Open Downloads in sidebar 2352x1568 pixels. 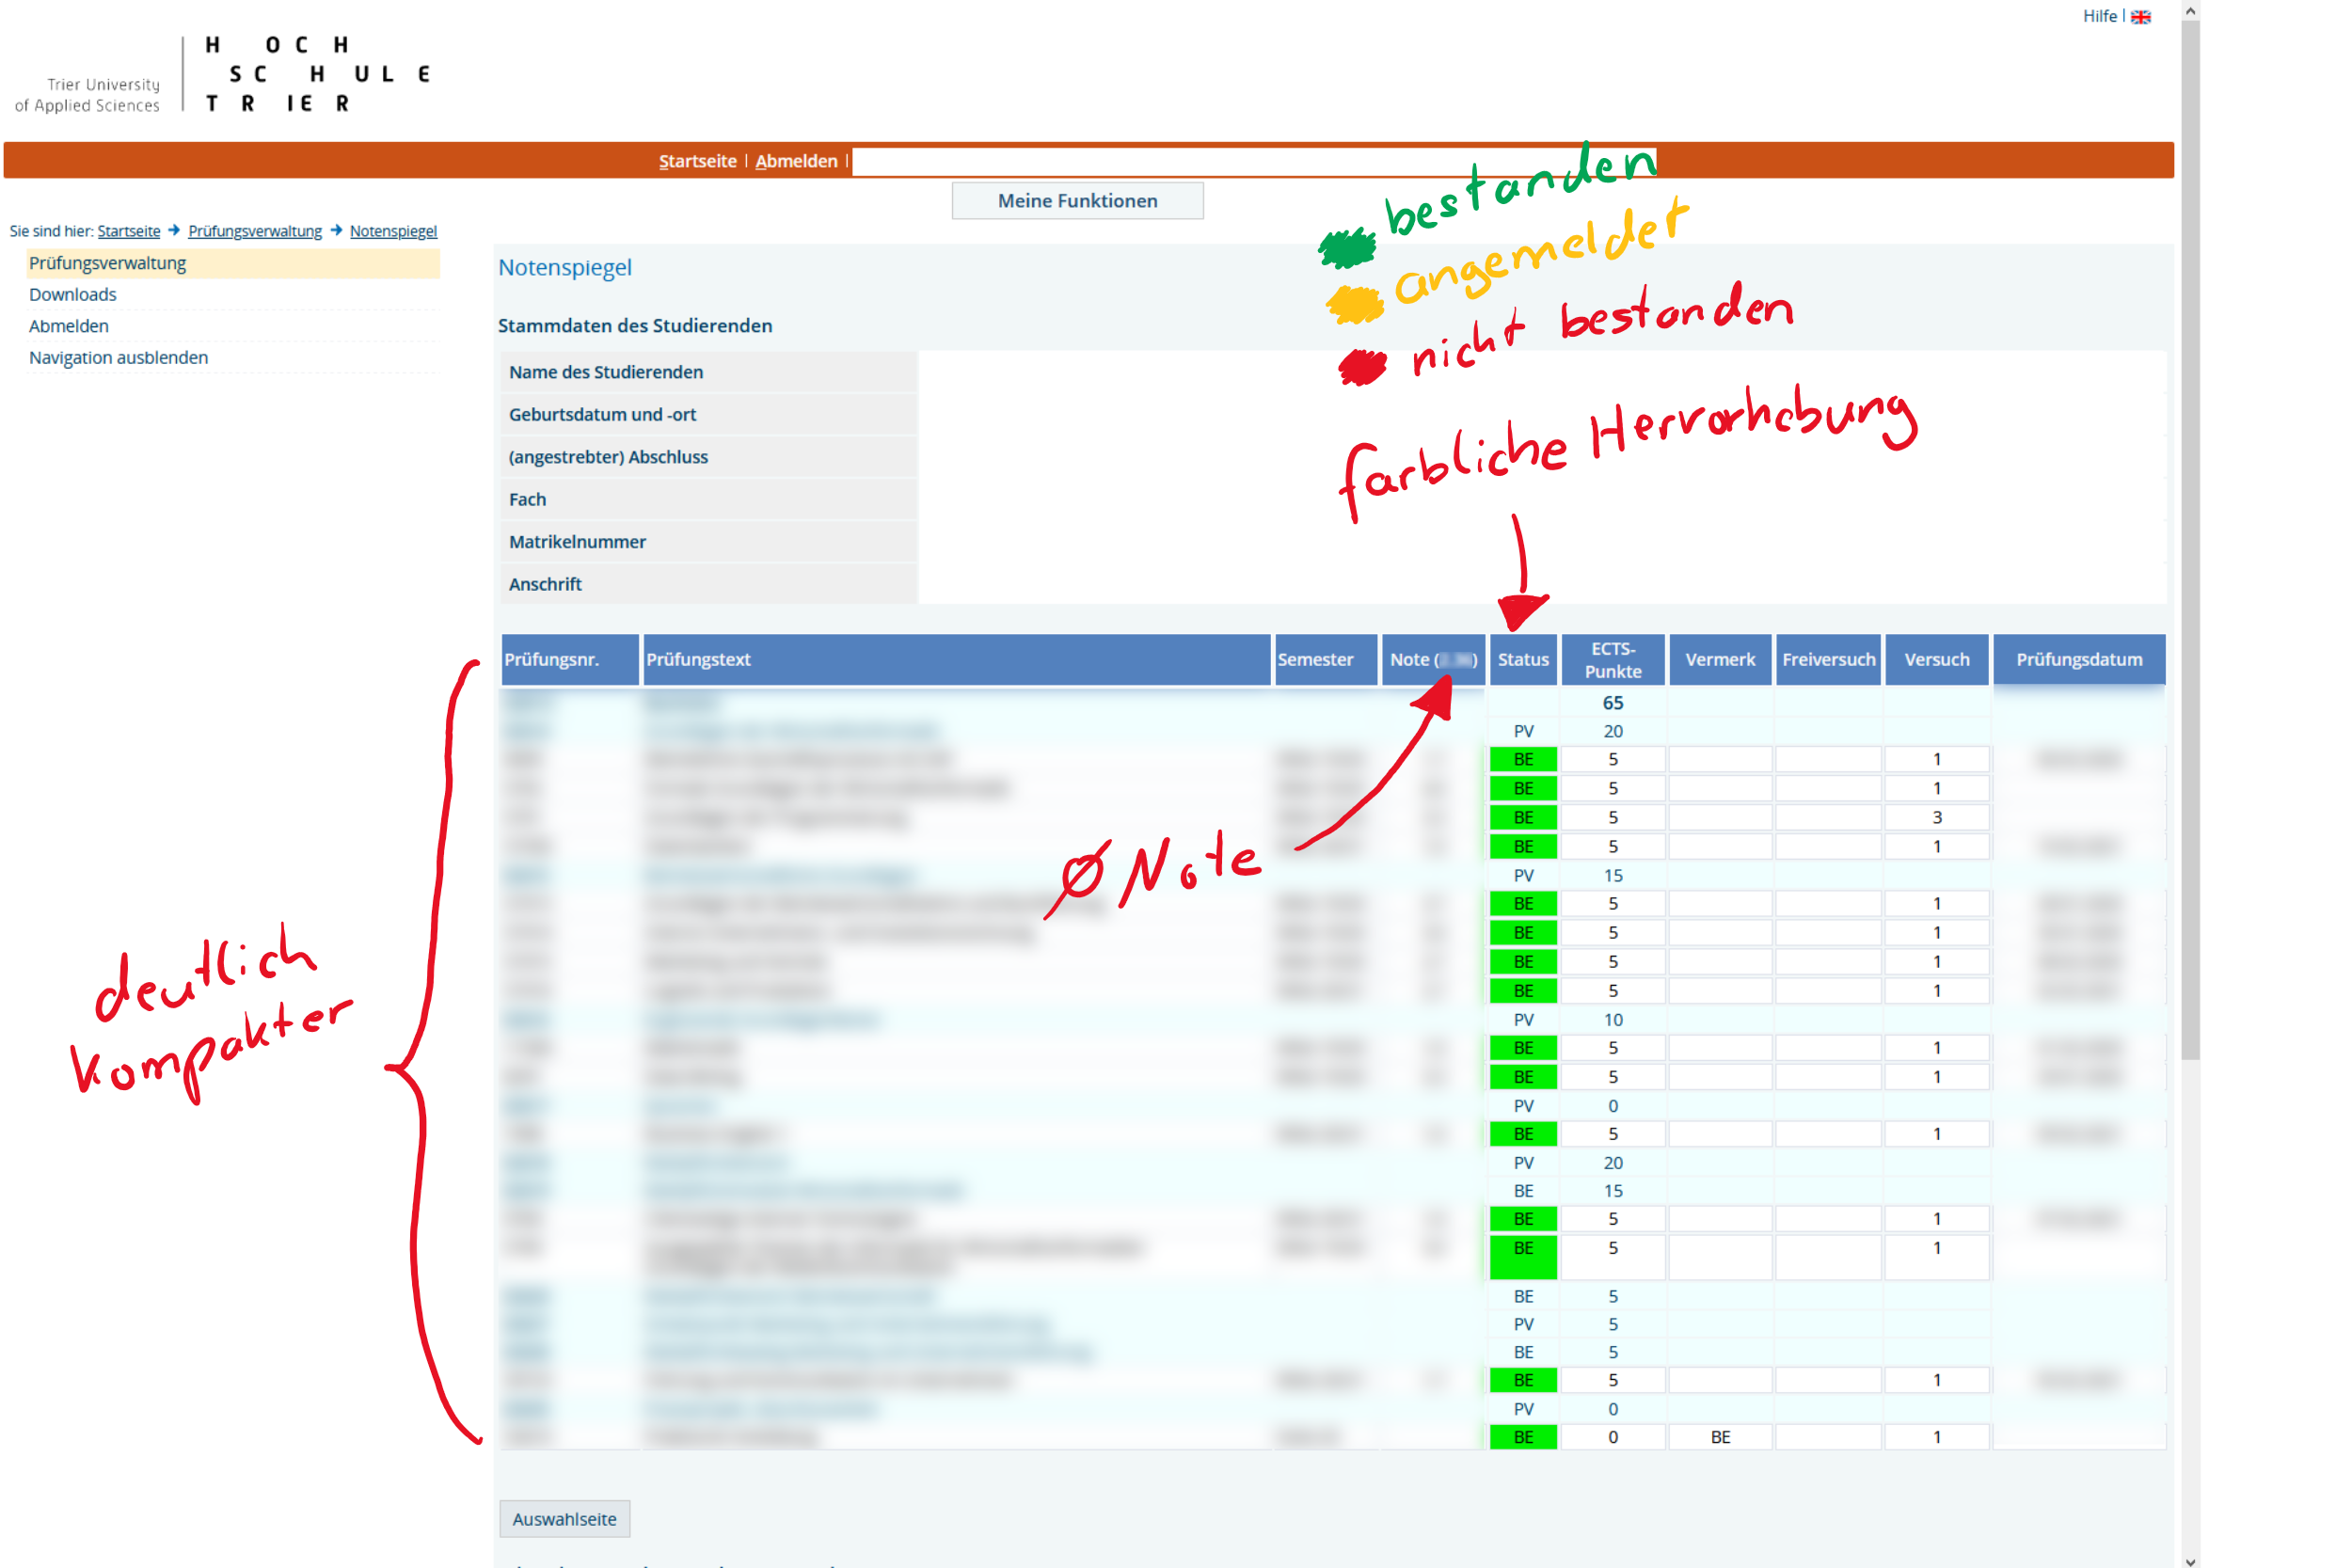(73, 294)
